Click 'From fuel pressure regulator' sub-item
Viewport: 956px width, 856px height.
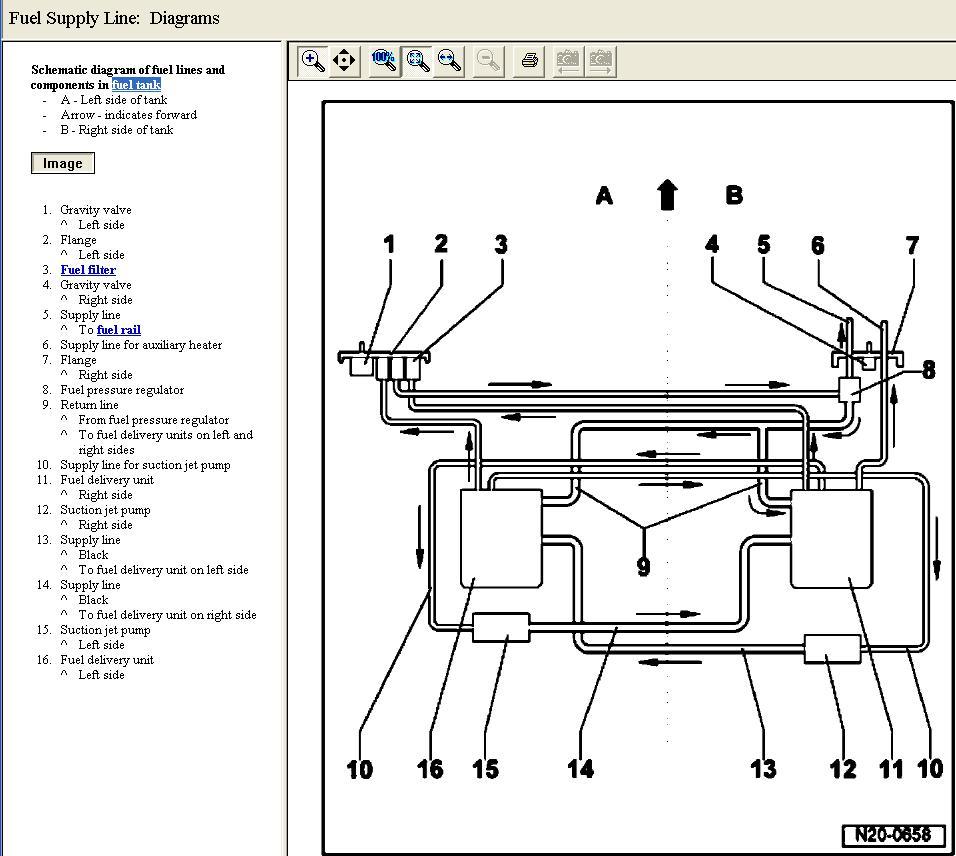click(154, 419)
